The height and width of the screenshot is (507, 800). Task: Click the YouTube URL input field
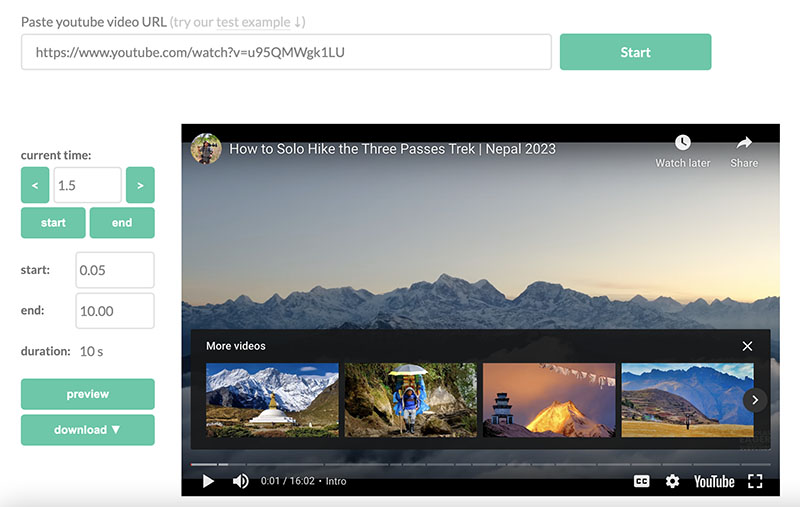(x=286, y=52)
